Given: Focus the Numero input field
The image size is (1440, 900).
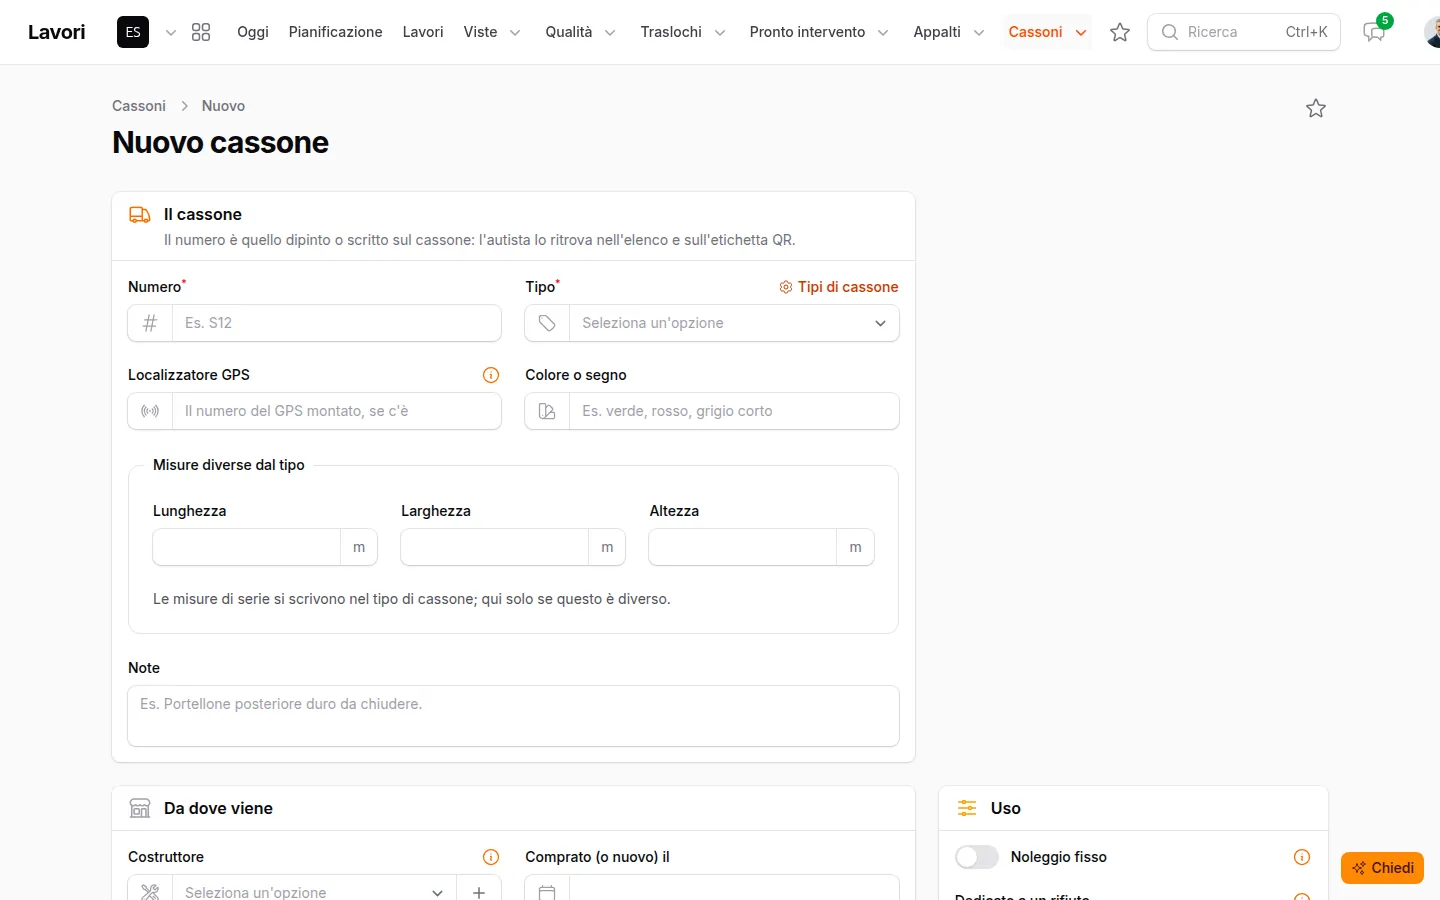Looking at the screenshot, I should [x=337, y=323].
